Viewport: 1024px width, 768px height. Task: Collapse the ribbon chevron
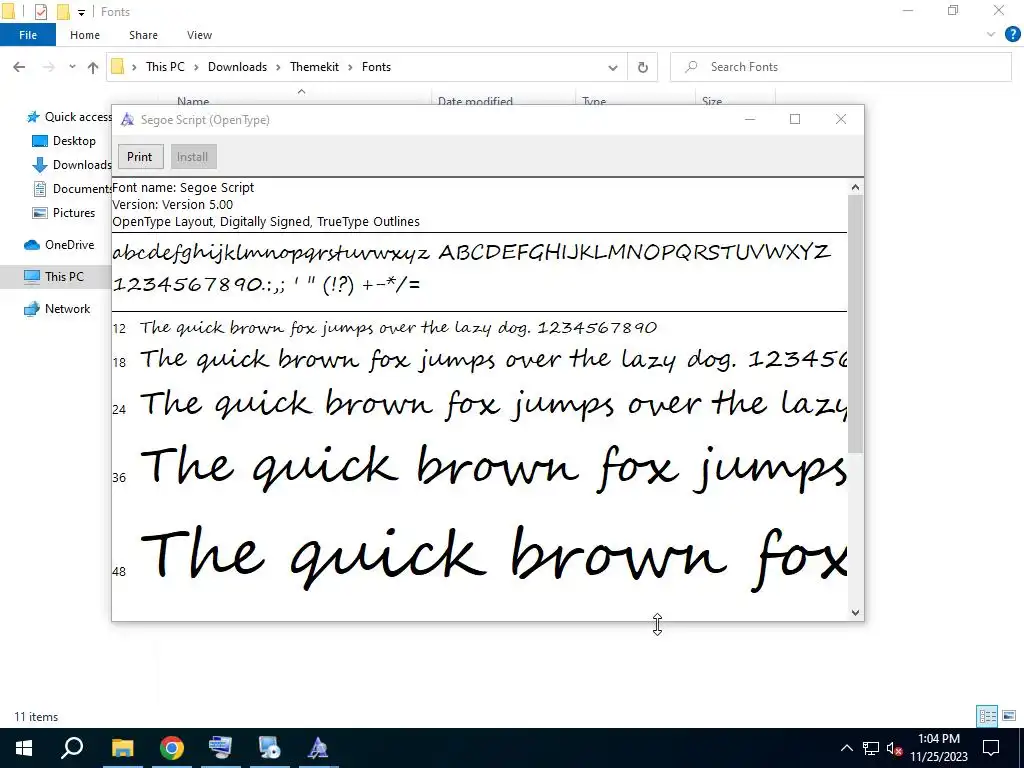pos(991,35)
